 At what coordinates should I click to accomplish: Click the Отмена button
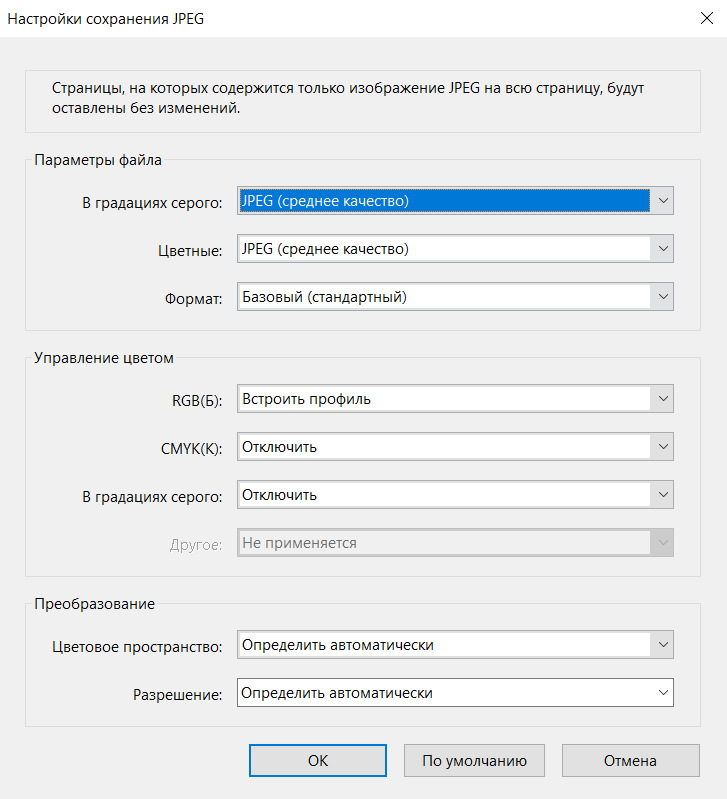pos(630,761)
